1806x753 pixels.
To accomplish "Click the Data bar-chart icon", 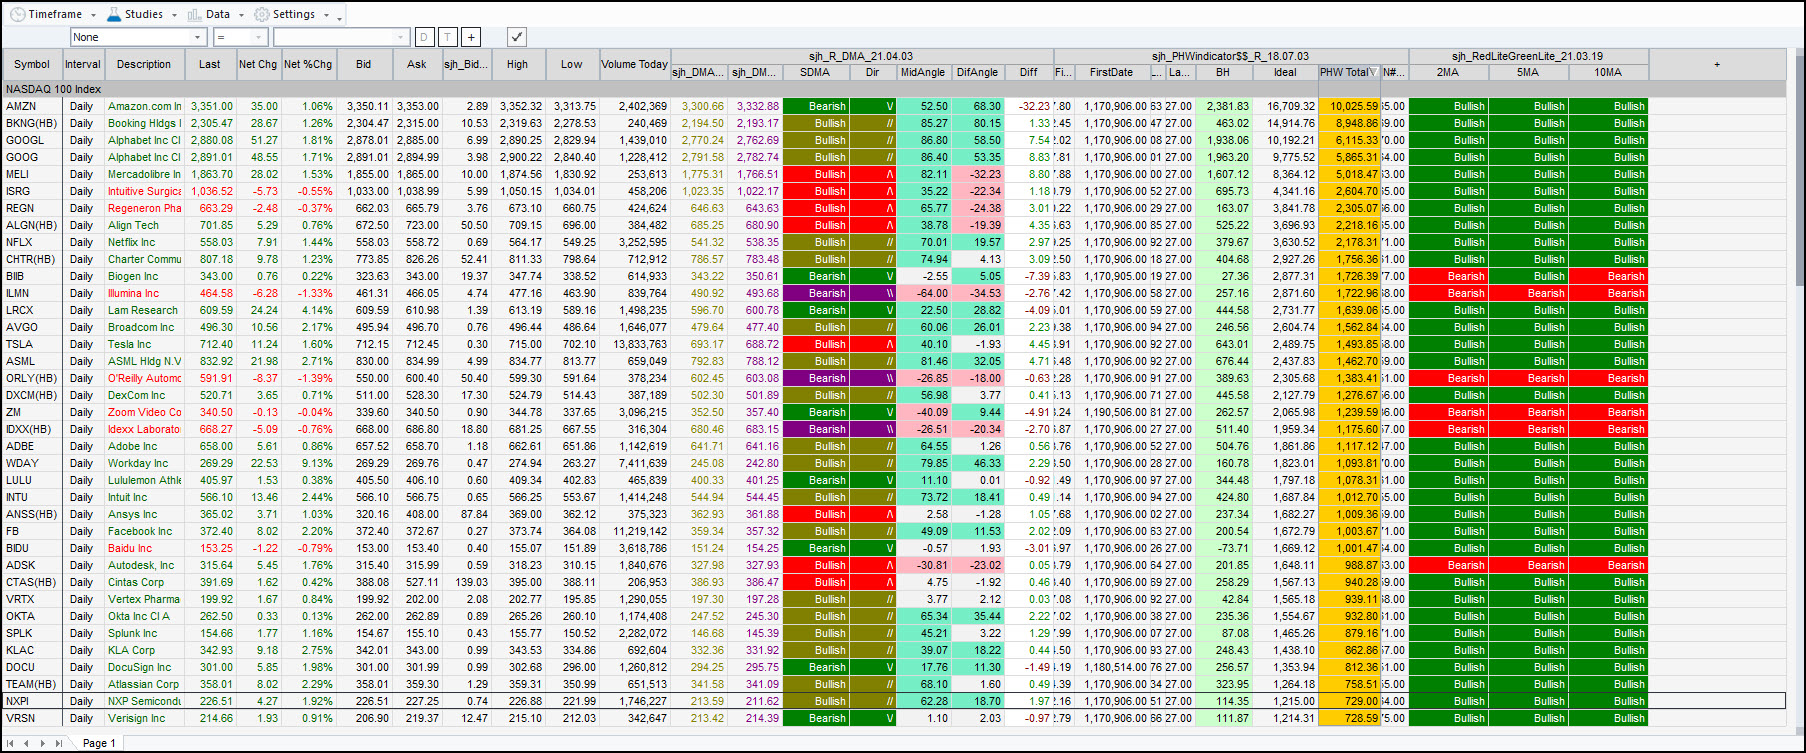I will [194, 14].
